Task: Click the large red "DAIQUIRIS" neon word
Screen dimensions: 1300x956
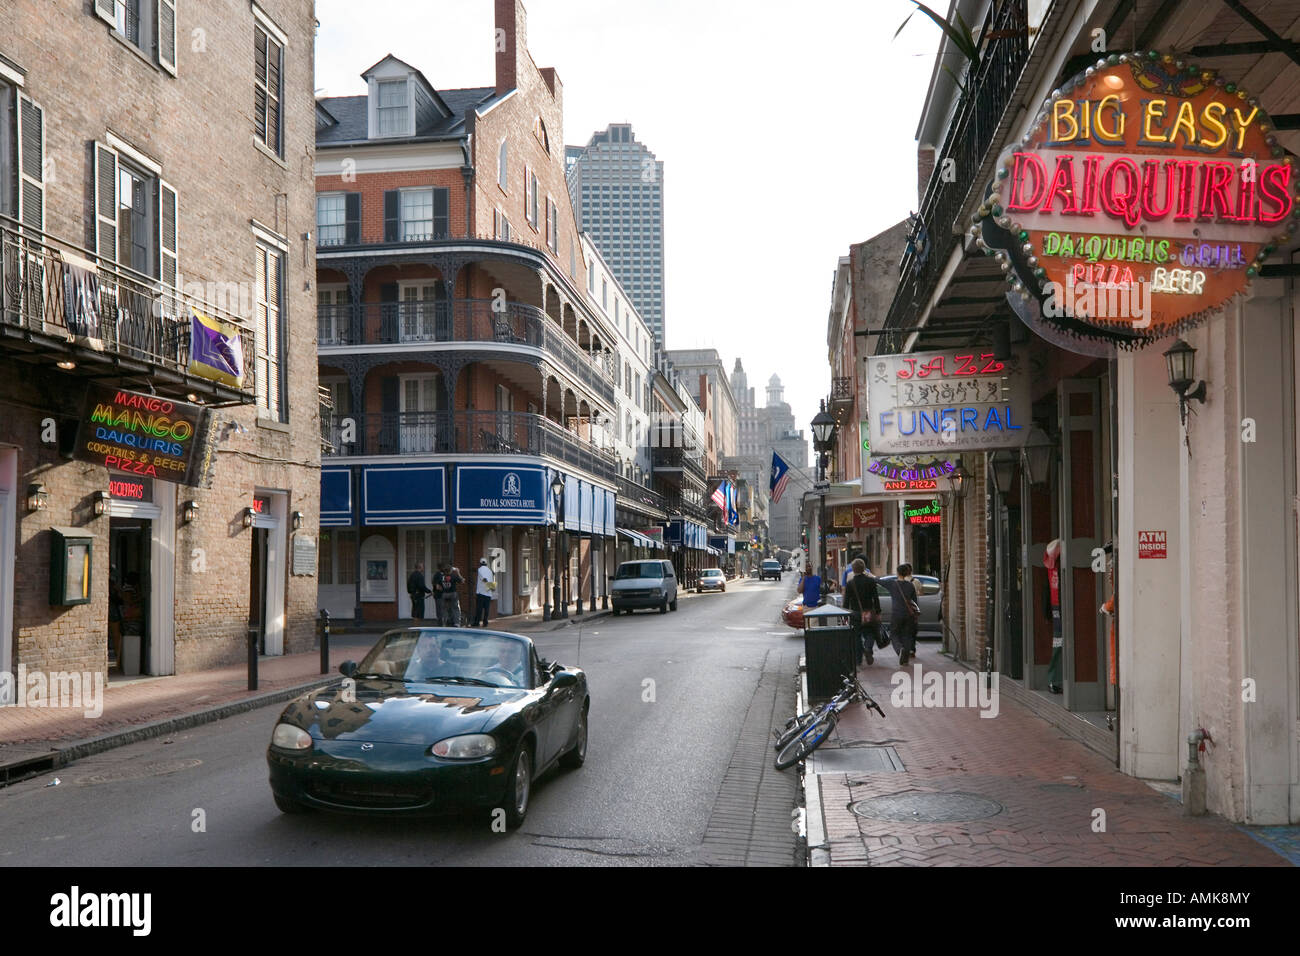Action: (x=1149, y=188)
